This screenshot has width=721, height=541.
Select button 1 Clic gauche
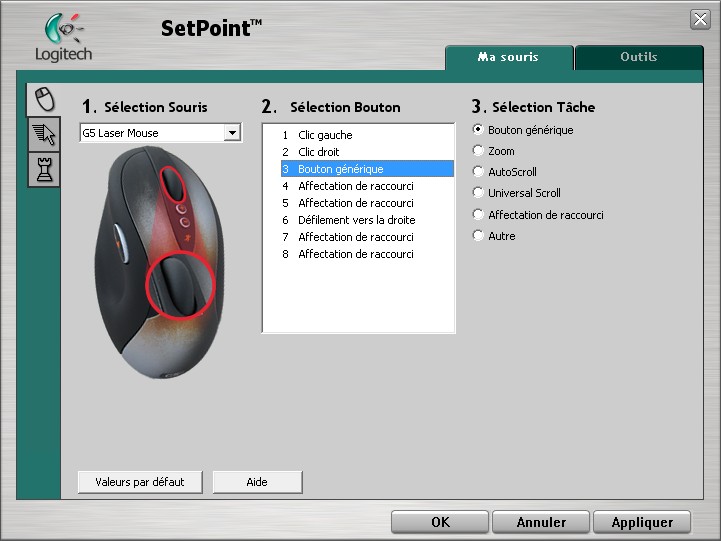pos(367,135)
